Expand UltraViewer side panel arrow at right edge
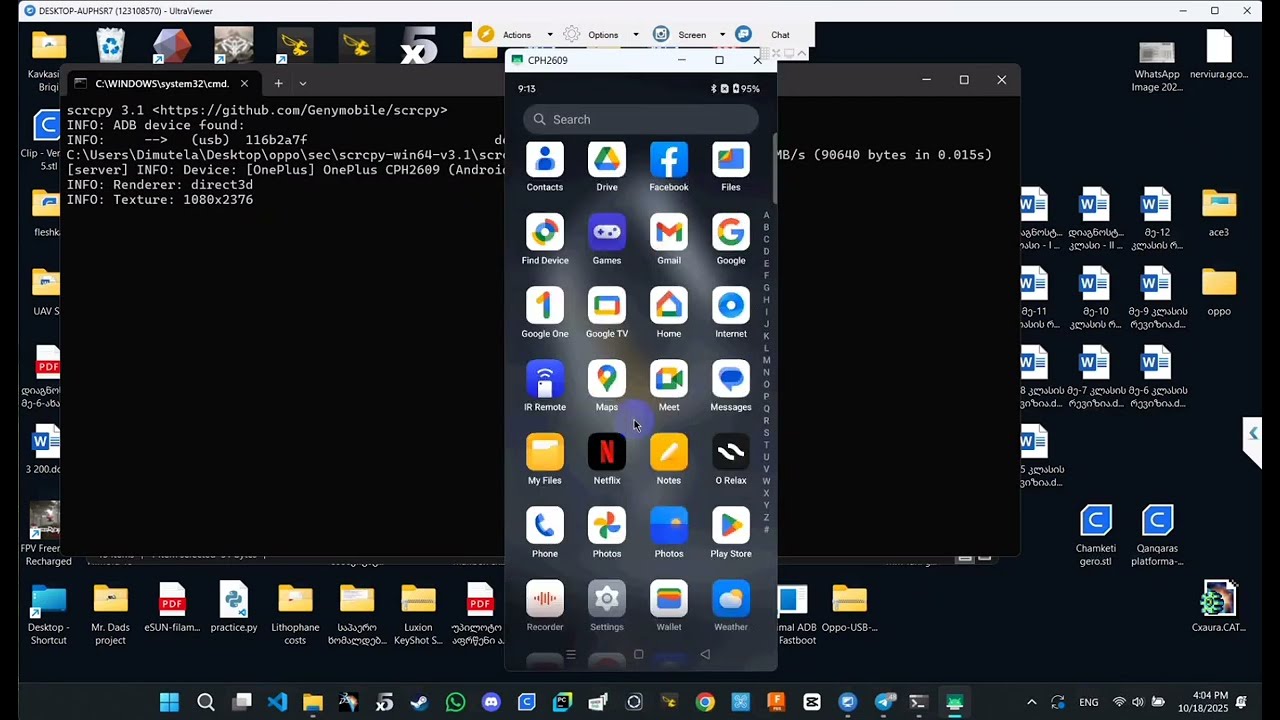The width and height of the screenshot is (1280, 720). pyautogui.click(x=1252, y=434)
